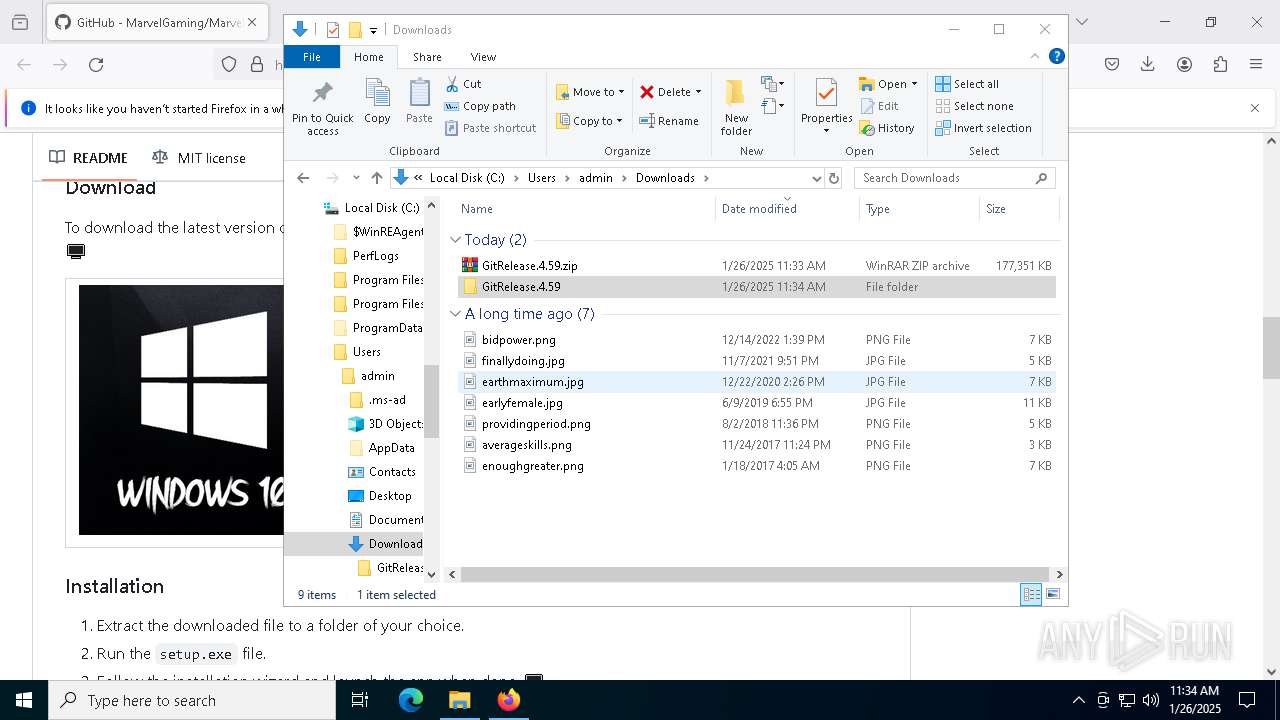1280x720 pixels.
Task: Select the Home ribbon tab
Action: 369,57
